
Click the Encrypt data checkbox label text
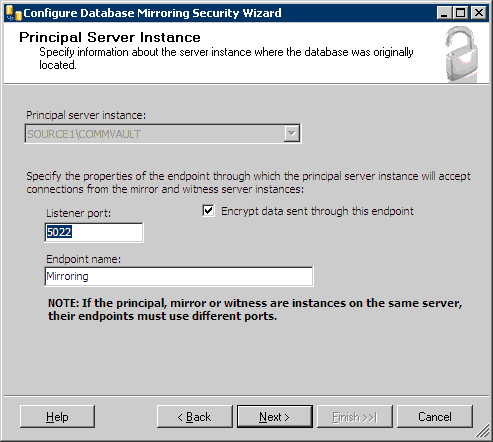click(x=317, y=211)
